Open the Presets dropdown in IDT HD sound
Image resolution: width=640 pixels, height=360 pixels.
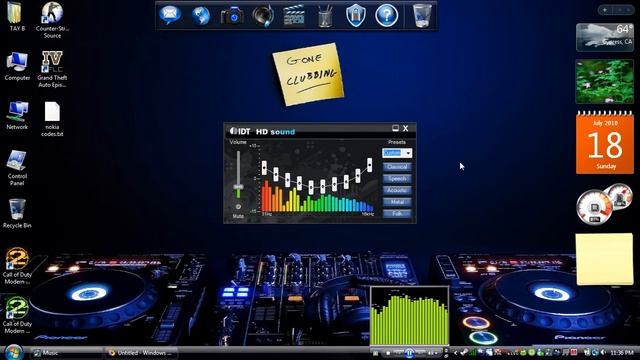pyautogui.click(x=397, y=153)
